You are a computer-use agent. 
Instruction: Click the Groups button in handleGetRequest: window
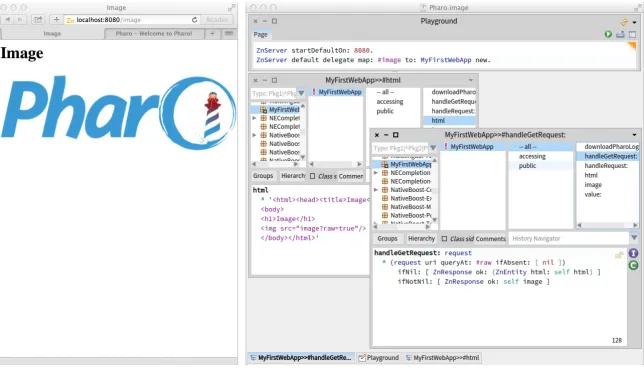coord(387,239)
